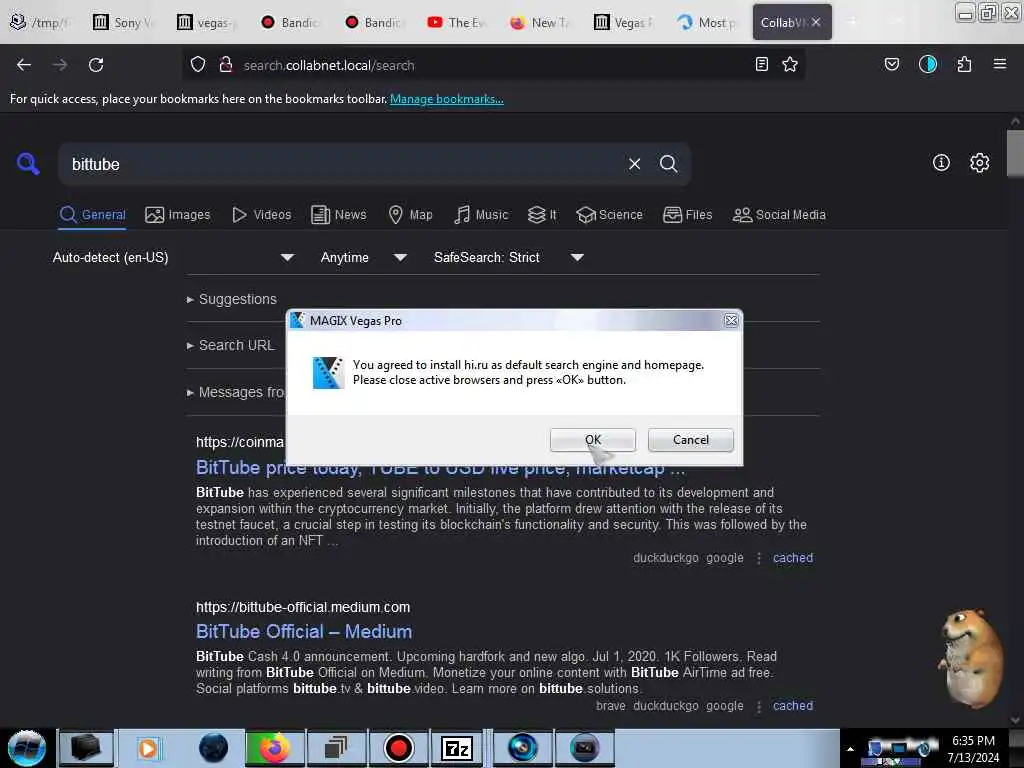The image size is (1024, 768).
Task: Show hidden tray icons arrow
Action: [x=850, y=749]
